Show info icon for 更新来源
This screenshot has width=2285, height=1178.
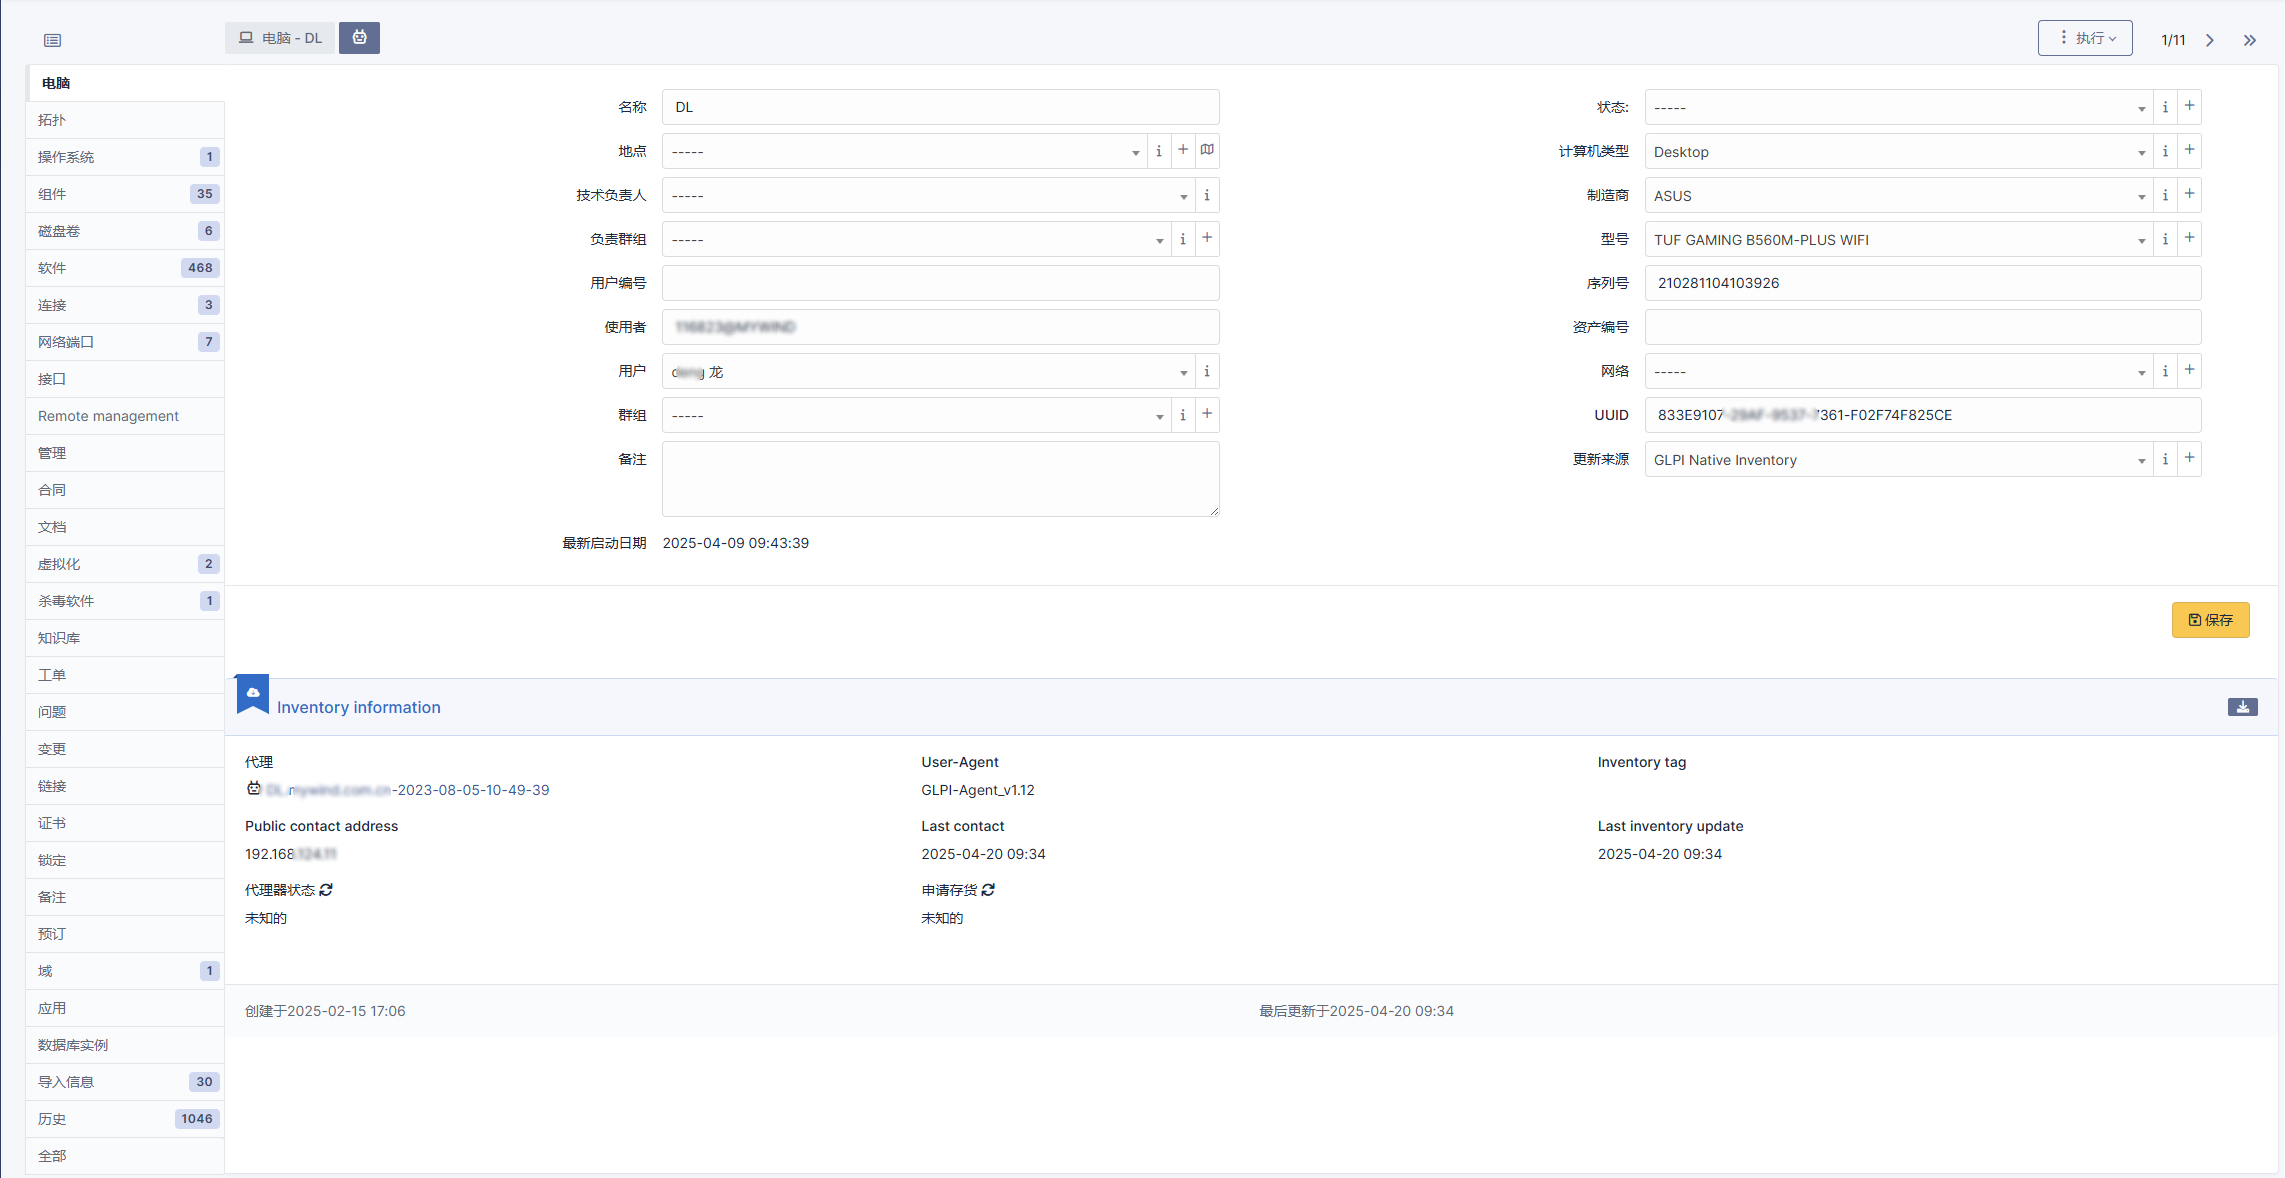tap(2166, 459)
